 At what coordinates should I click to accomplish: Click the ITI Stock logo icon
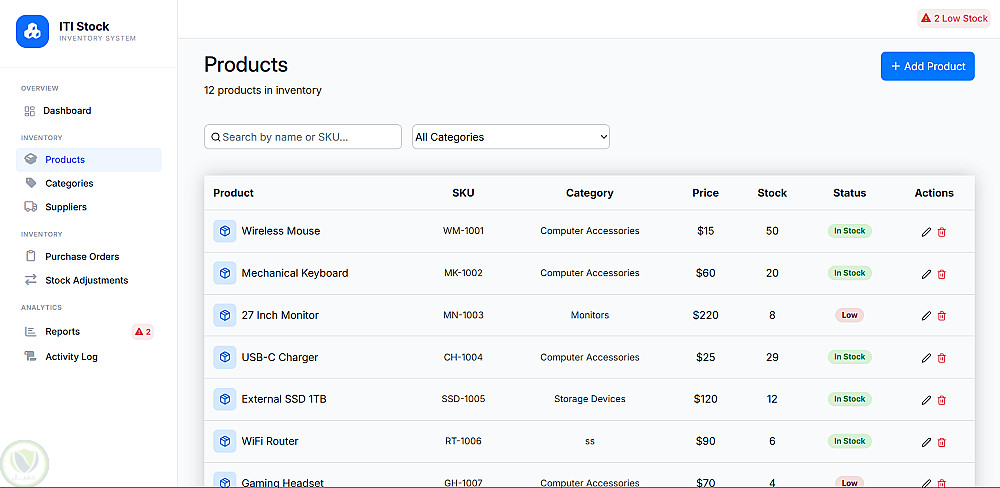[x=32, y=32]
